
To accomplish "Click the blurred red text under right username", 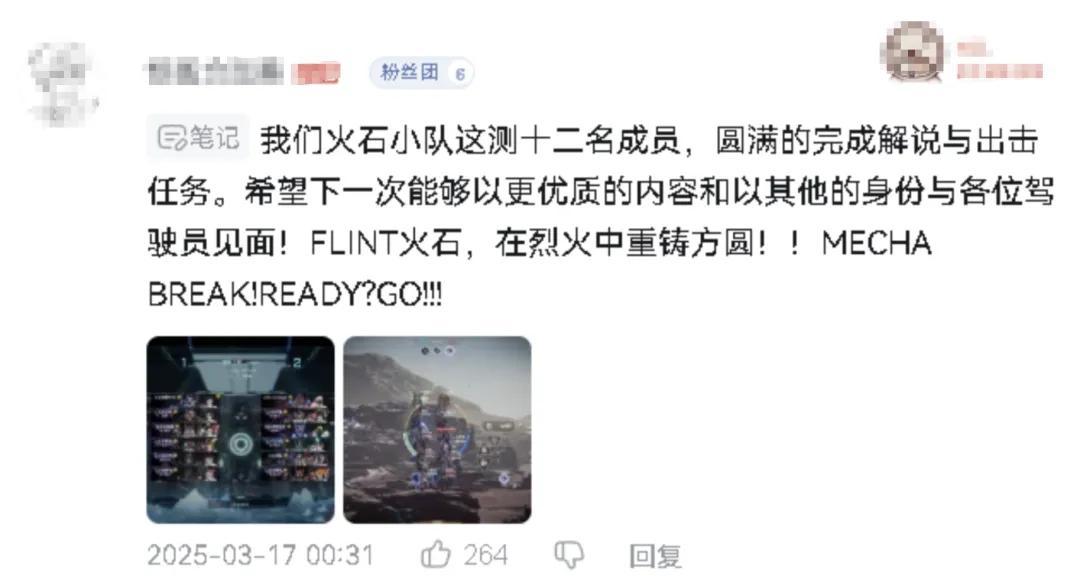I will (999, 71).
